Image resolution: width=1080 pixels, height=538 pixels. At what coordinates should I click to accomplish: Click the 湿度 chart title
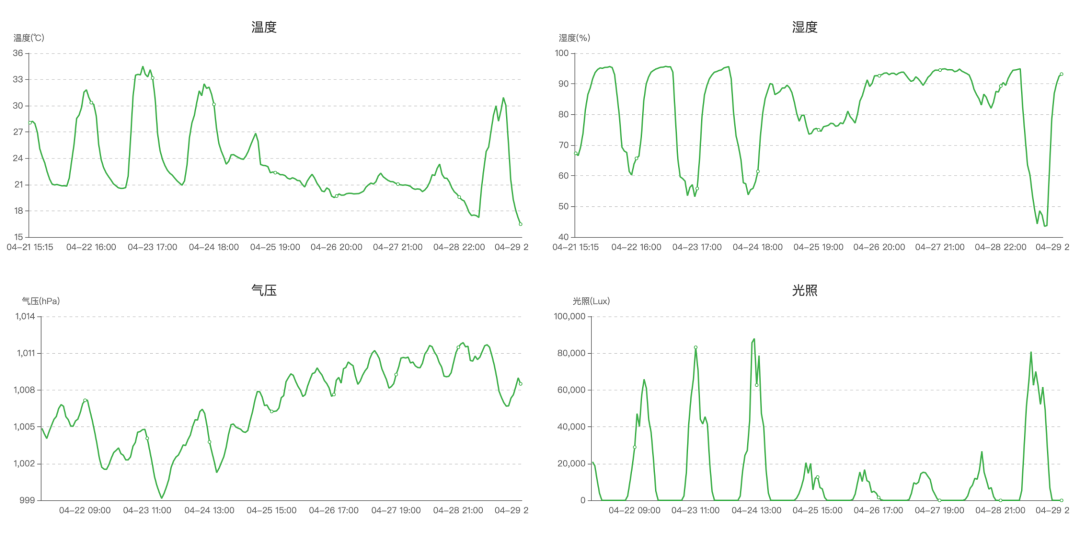tap(805, 27)
